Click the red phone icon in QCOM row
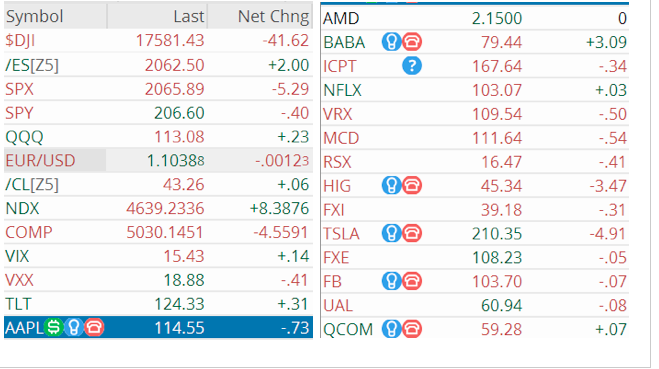The width and height of the screenshot is (659, 369). pos(412,329)
